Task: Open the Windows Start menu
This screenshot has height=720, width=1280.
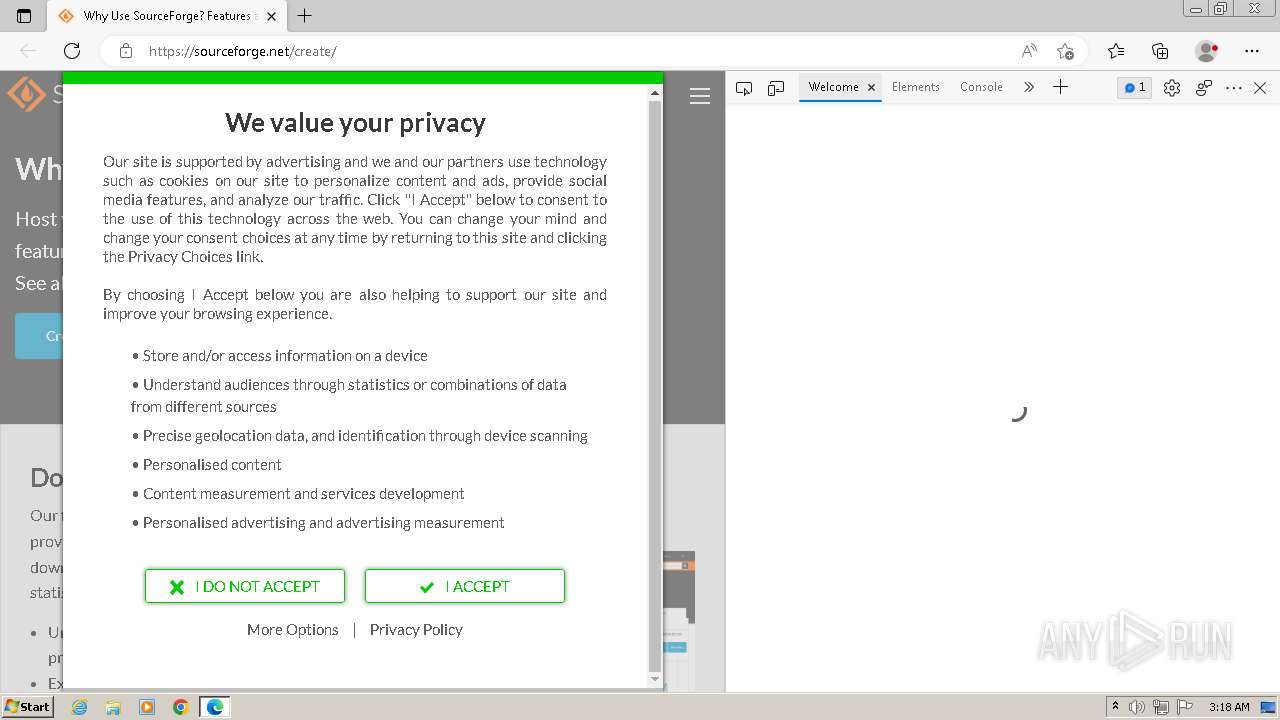Action: point(27,706)
